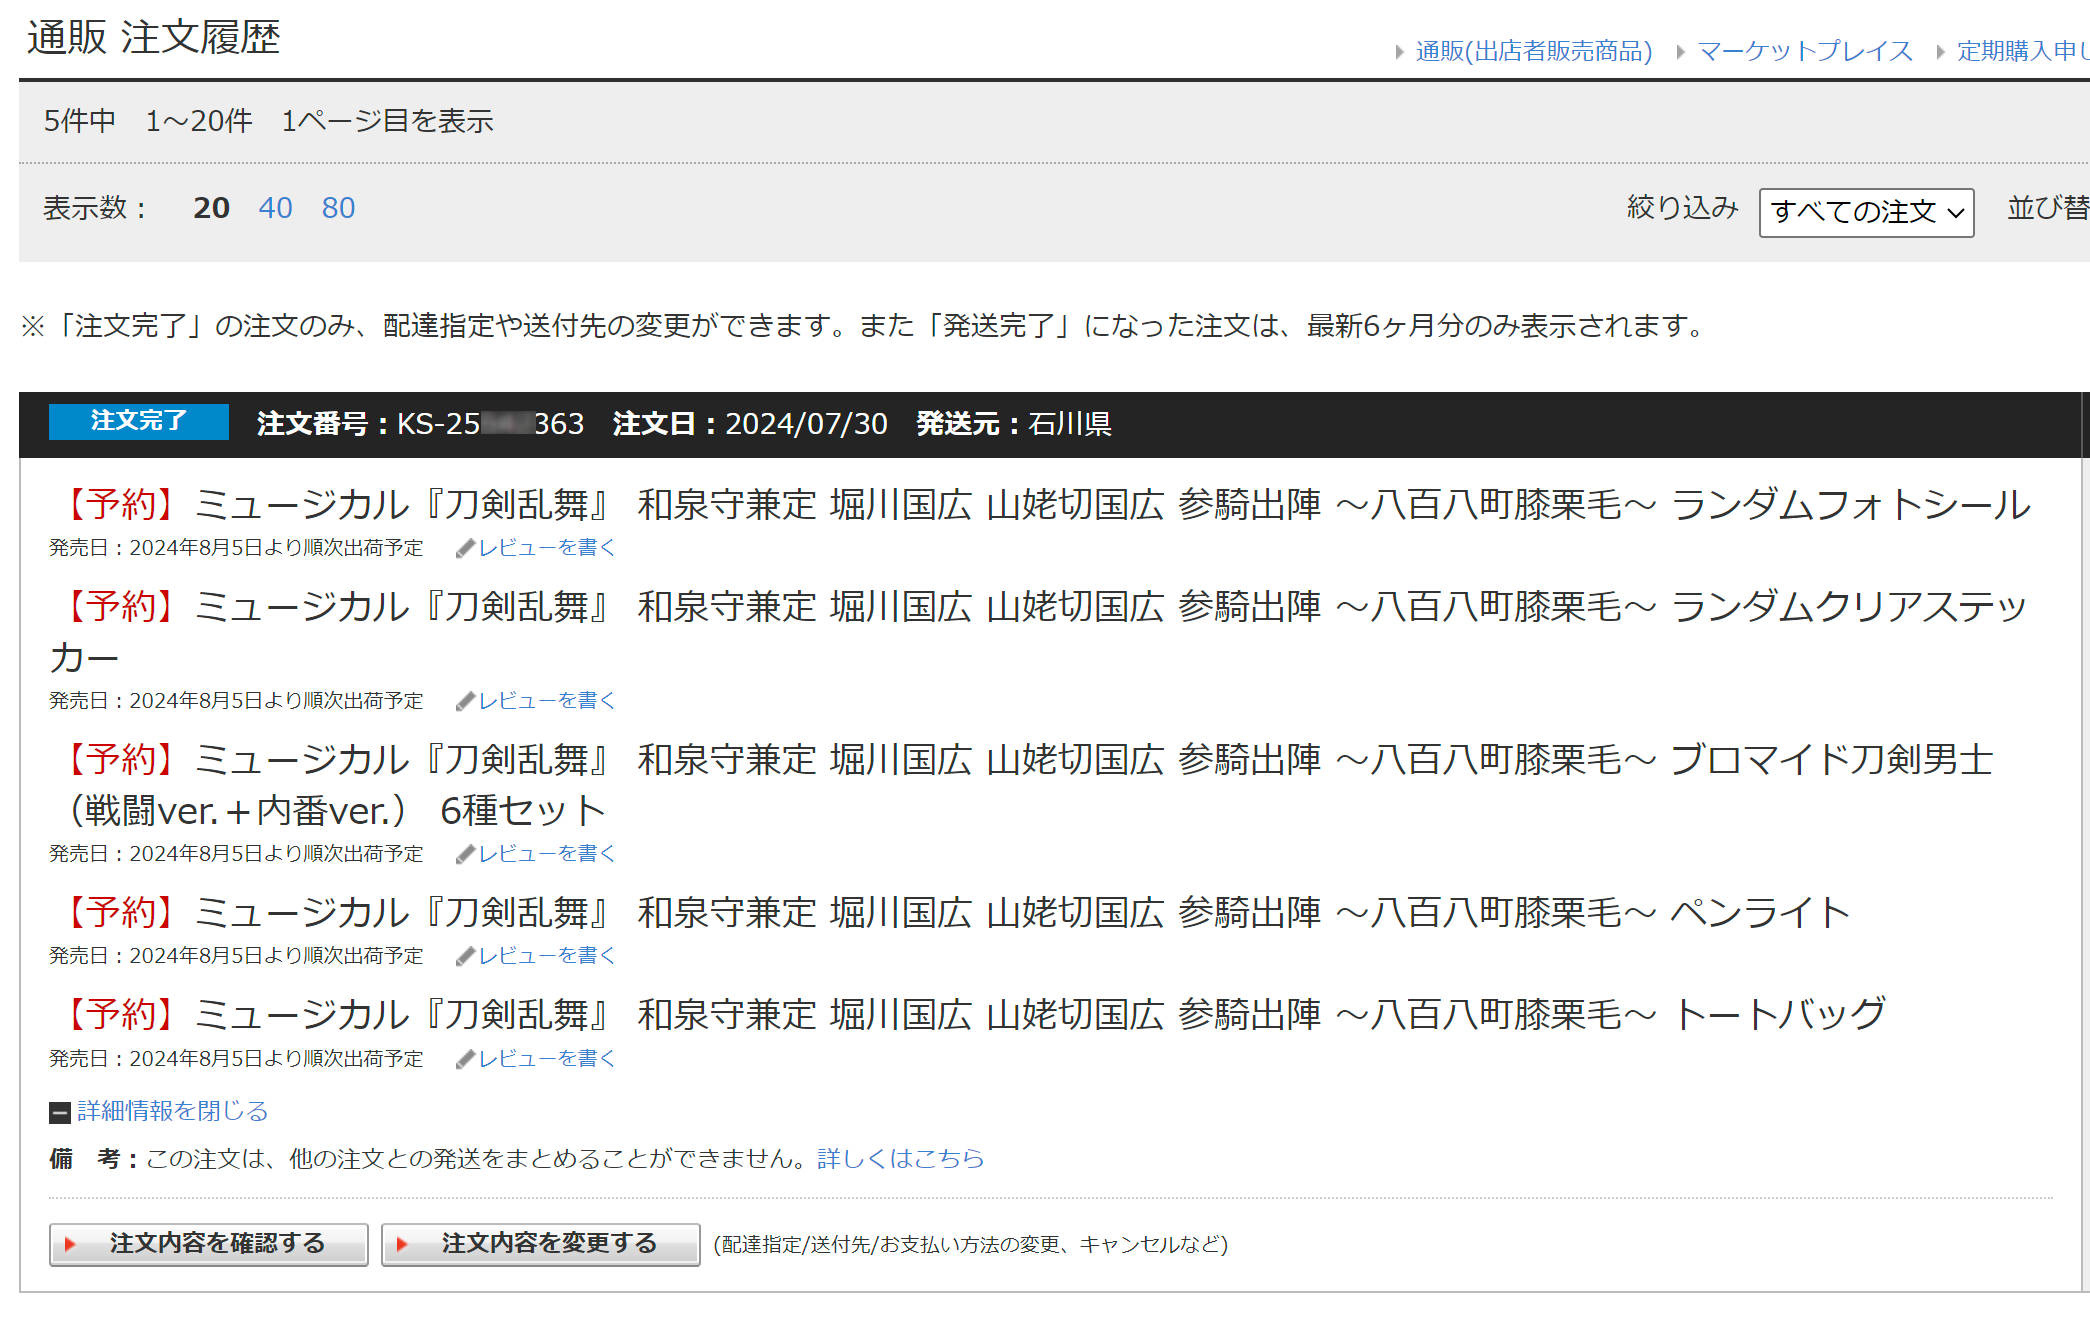2090x1329 pixels.
Task: Open 詳しくはこちら link in remarks
Action: (x=901, y=1158)
